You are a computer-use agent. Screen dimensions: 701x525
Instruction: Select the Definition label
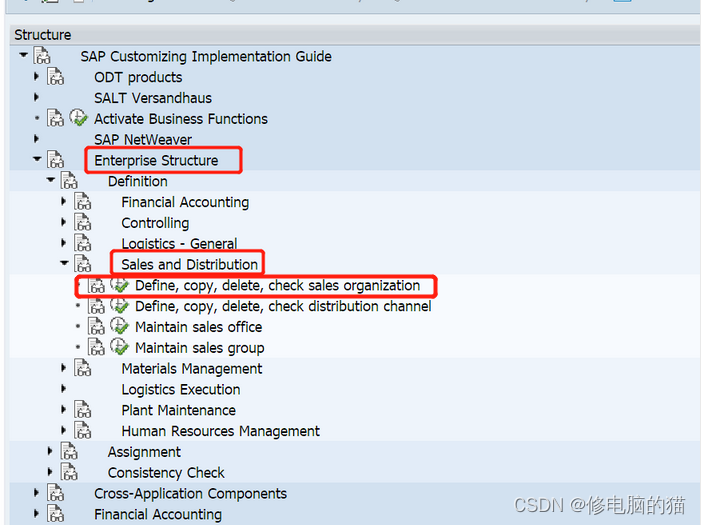pyautogui.click(x=138, y=181)
